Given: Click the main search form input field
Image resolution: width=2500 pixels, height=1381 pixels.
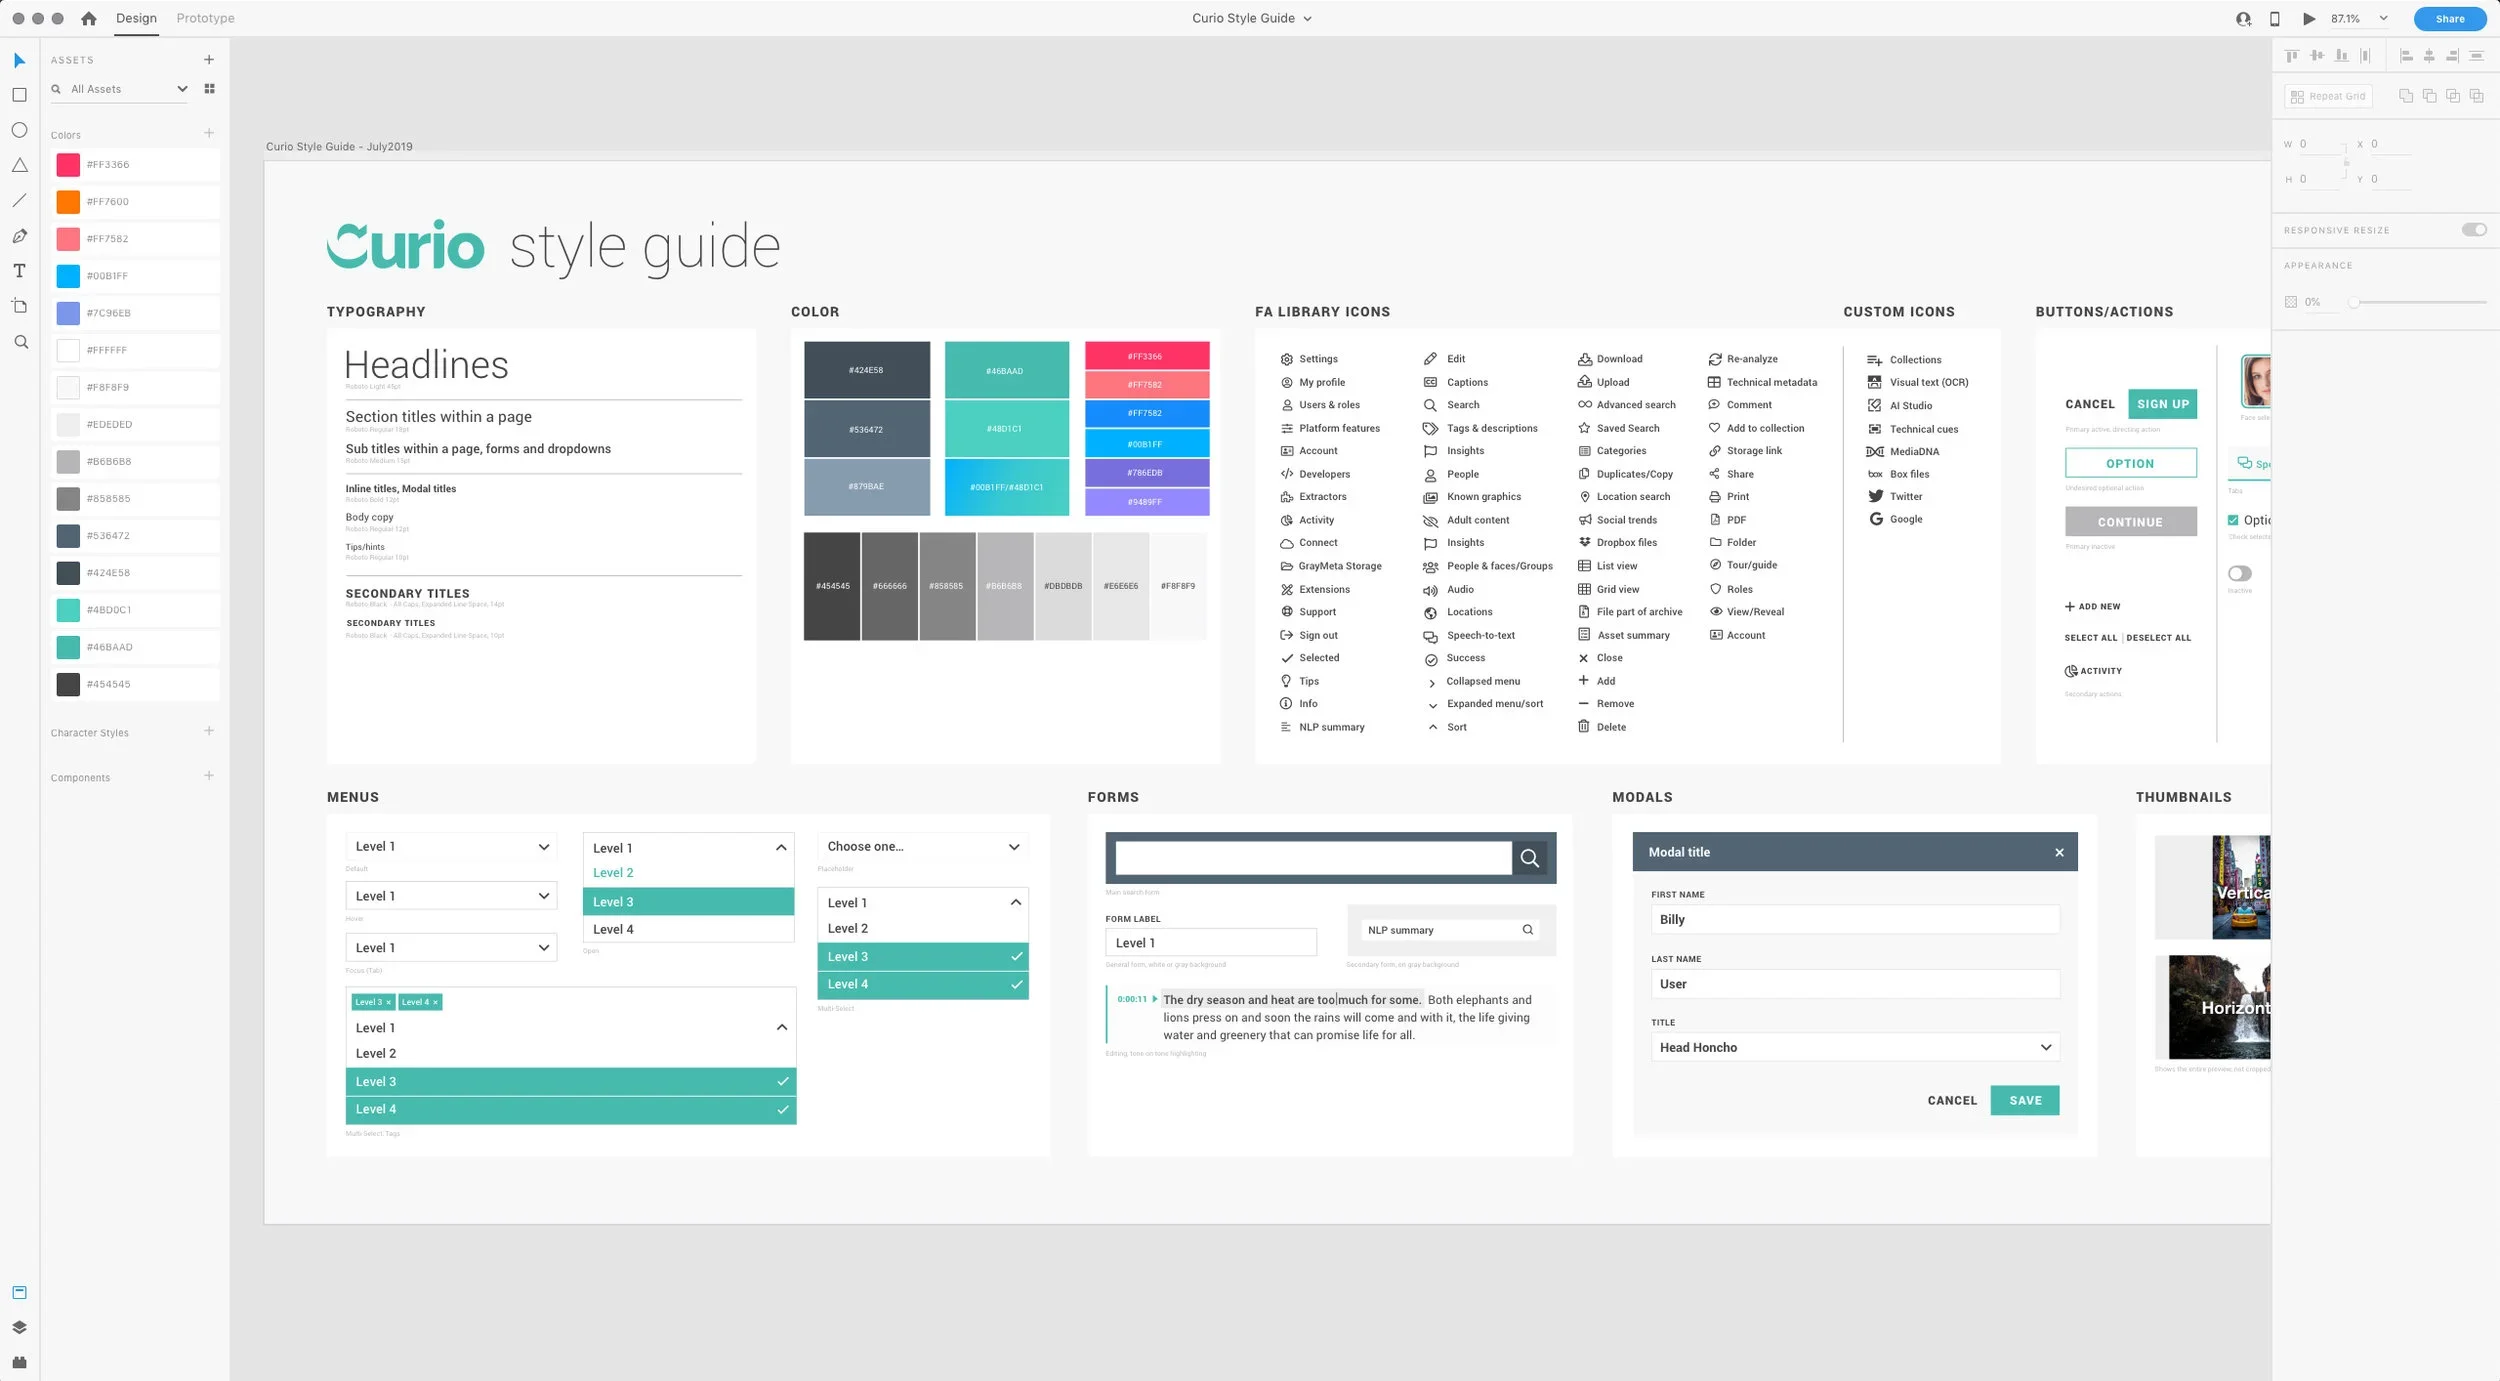Looking at the screenshot, I should point(1313,857).
